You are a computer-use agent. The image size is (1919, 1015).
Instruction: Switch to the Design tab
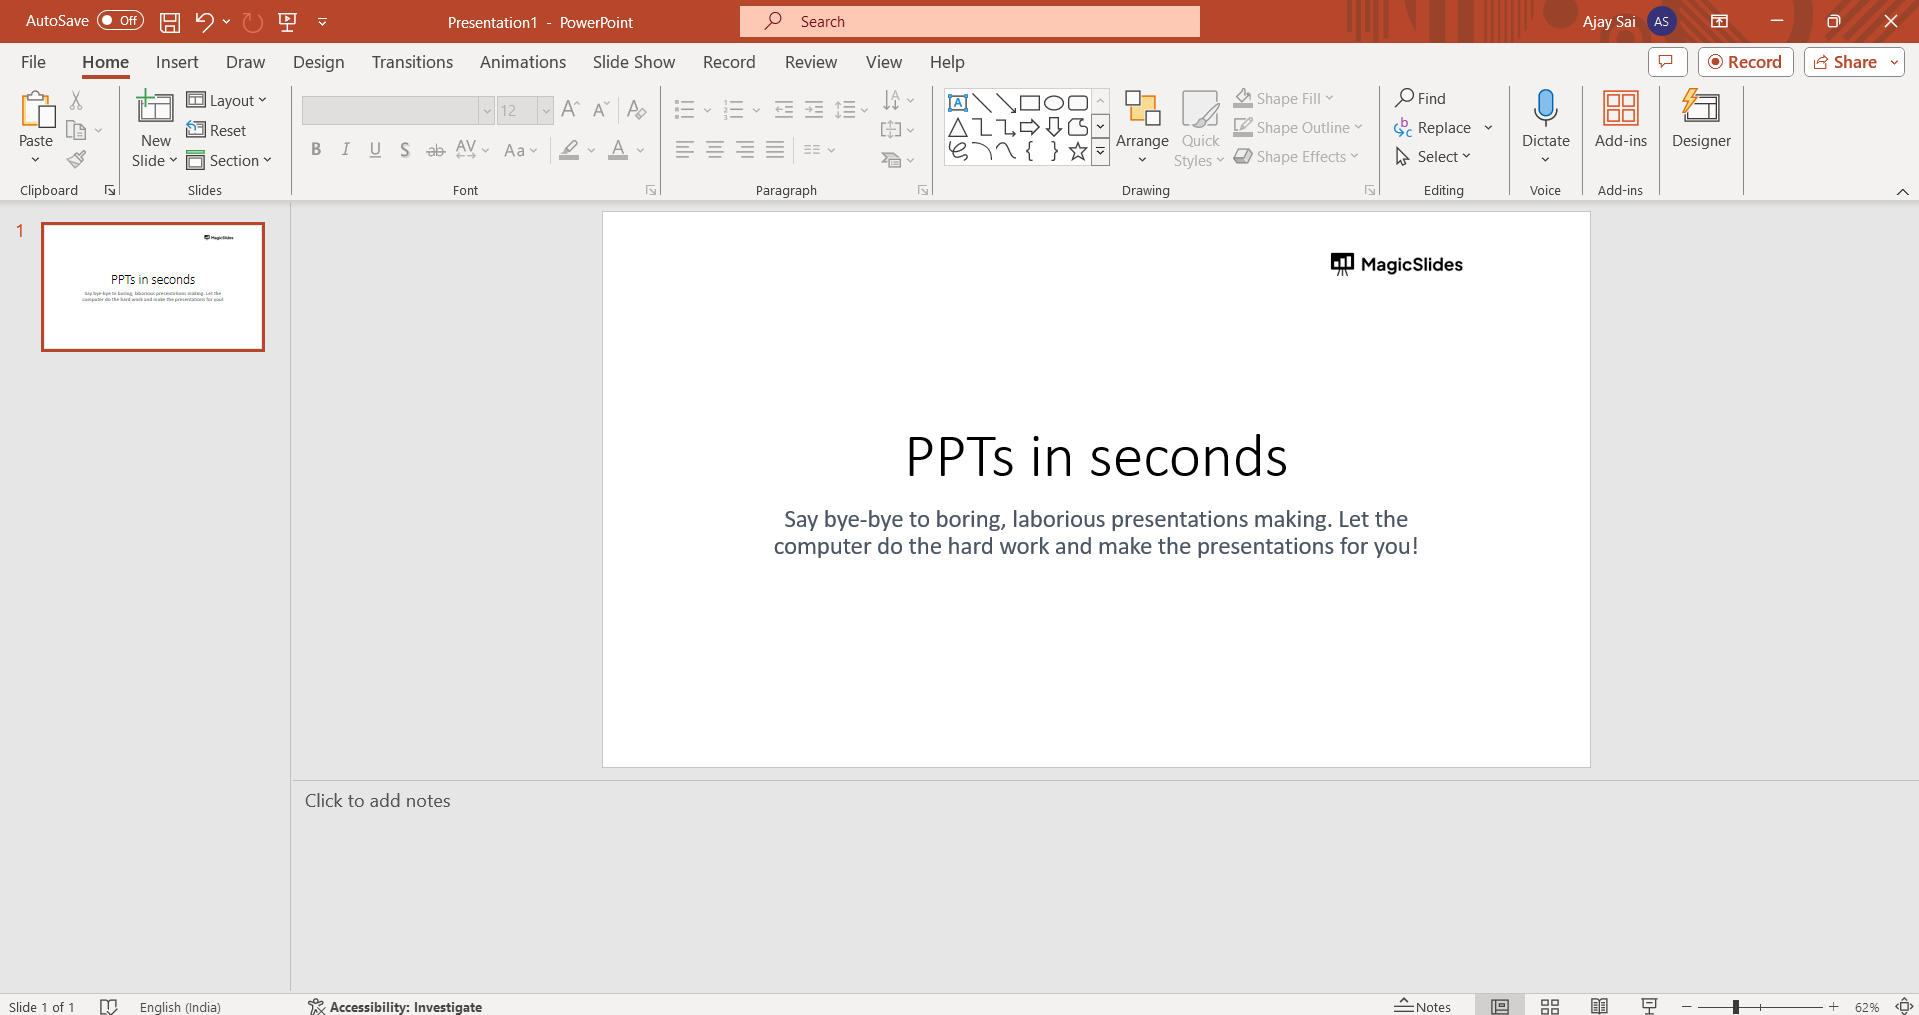tap(318, 62)
